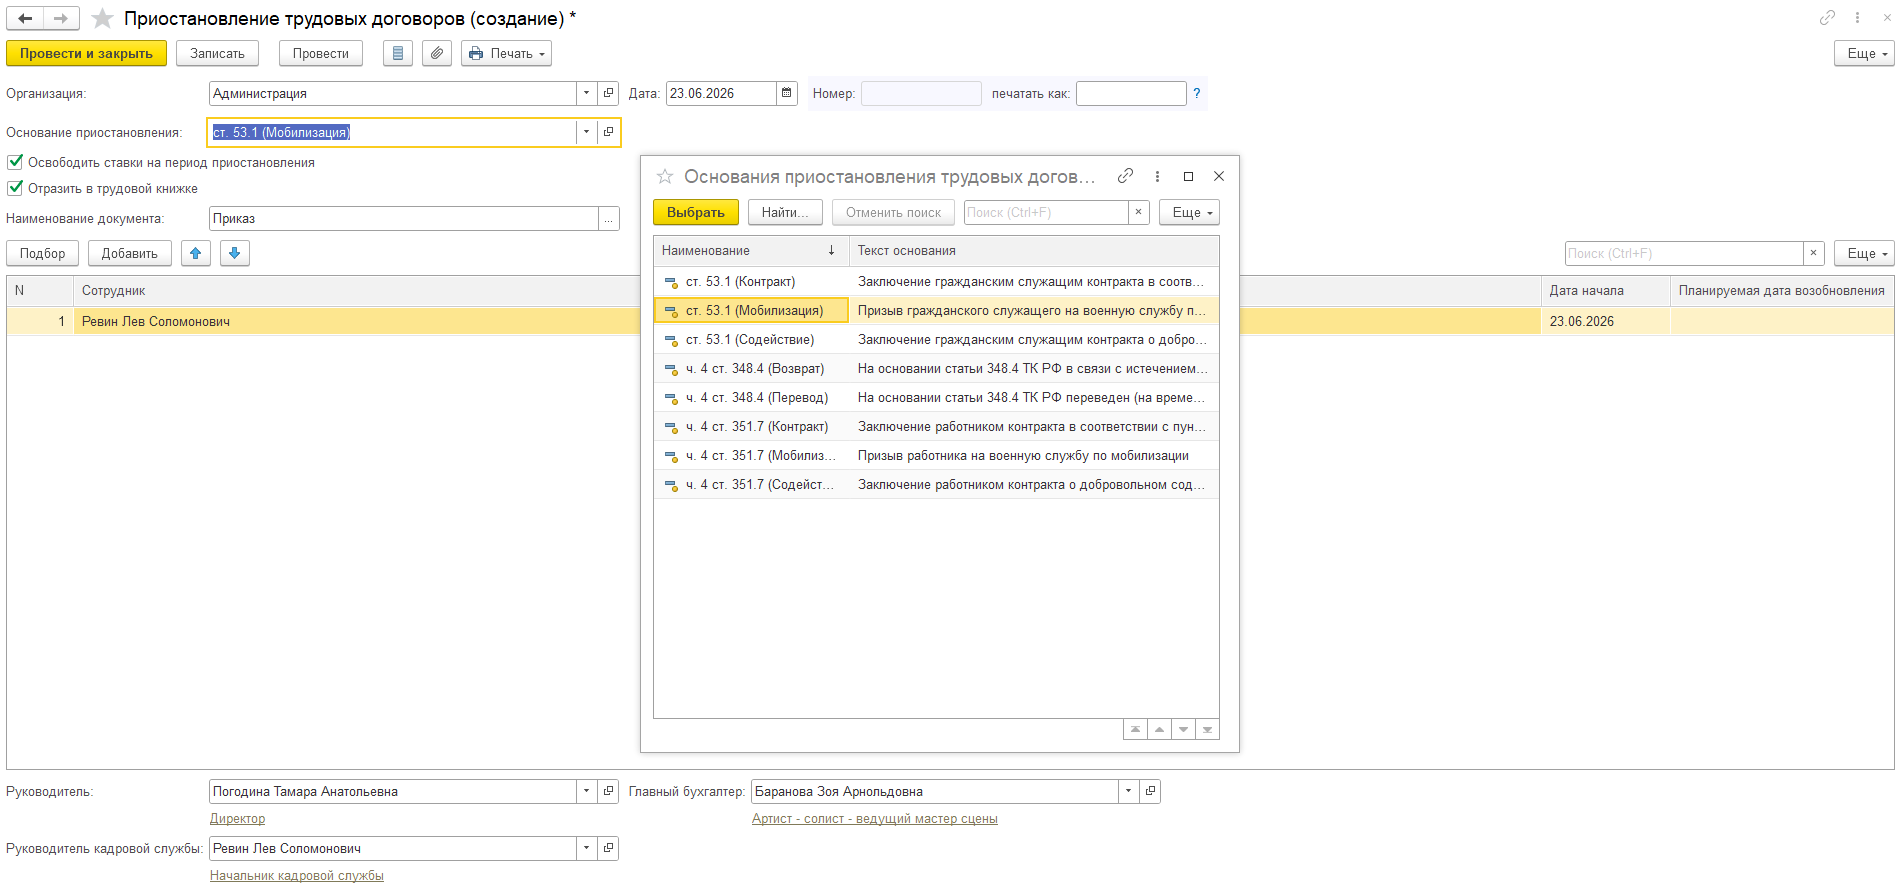The width and height of the screenshot is (1902, 886).
Task: Open the dialog's three-dot menu
Action: click(1157, 176)
